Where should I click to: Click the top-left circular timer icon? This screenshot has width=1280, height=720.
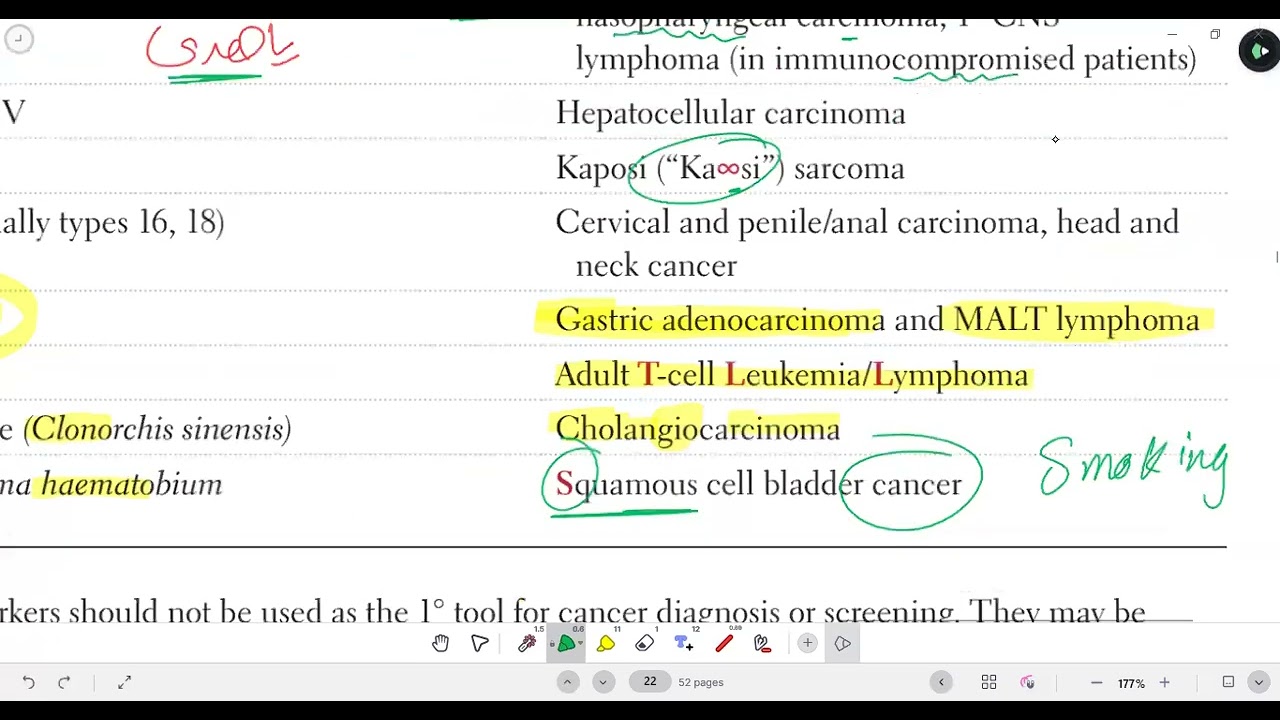[19, 39]
